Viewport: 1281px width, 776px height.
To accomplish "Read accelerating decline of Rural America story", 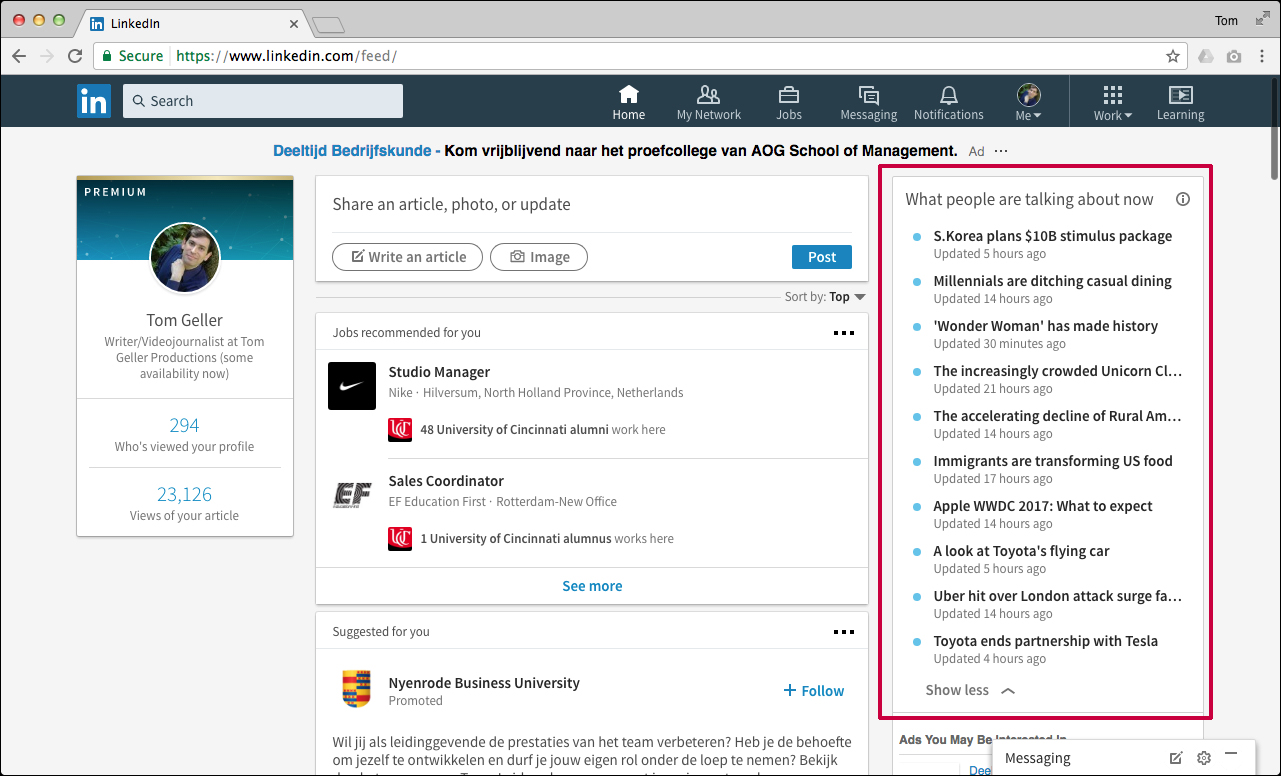I will (1058, 416).
